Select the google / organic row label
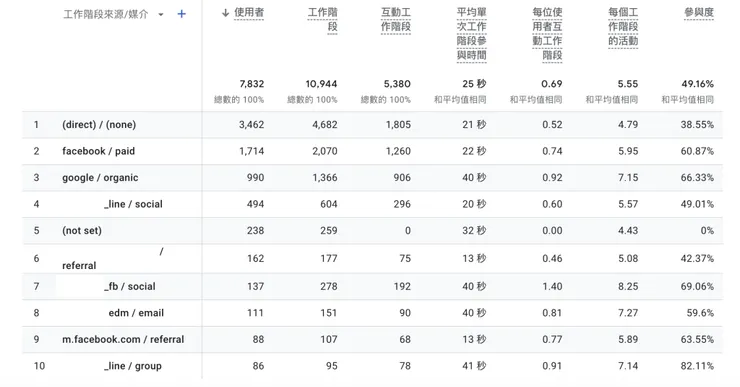 pyautogui.click(x=100, y=177)
